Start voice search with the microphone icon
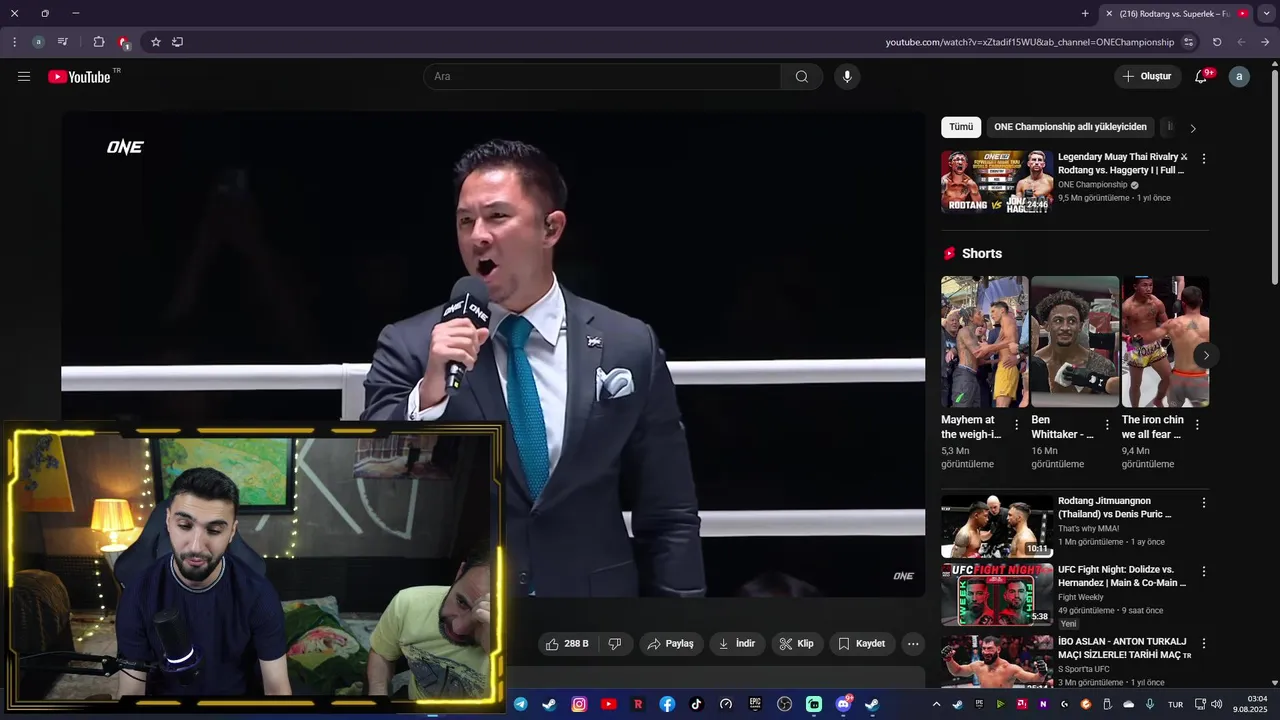 click(847, 77)
